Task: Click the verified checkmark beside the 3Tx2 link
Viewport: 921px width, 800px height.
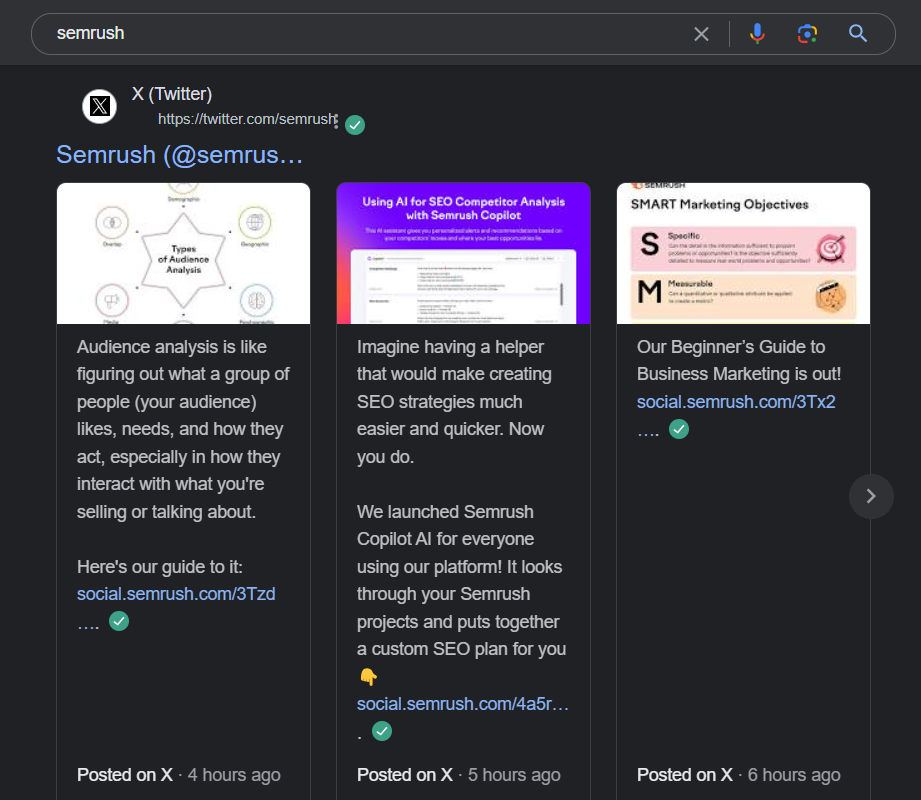Action: pos(678,428)
